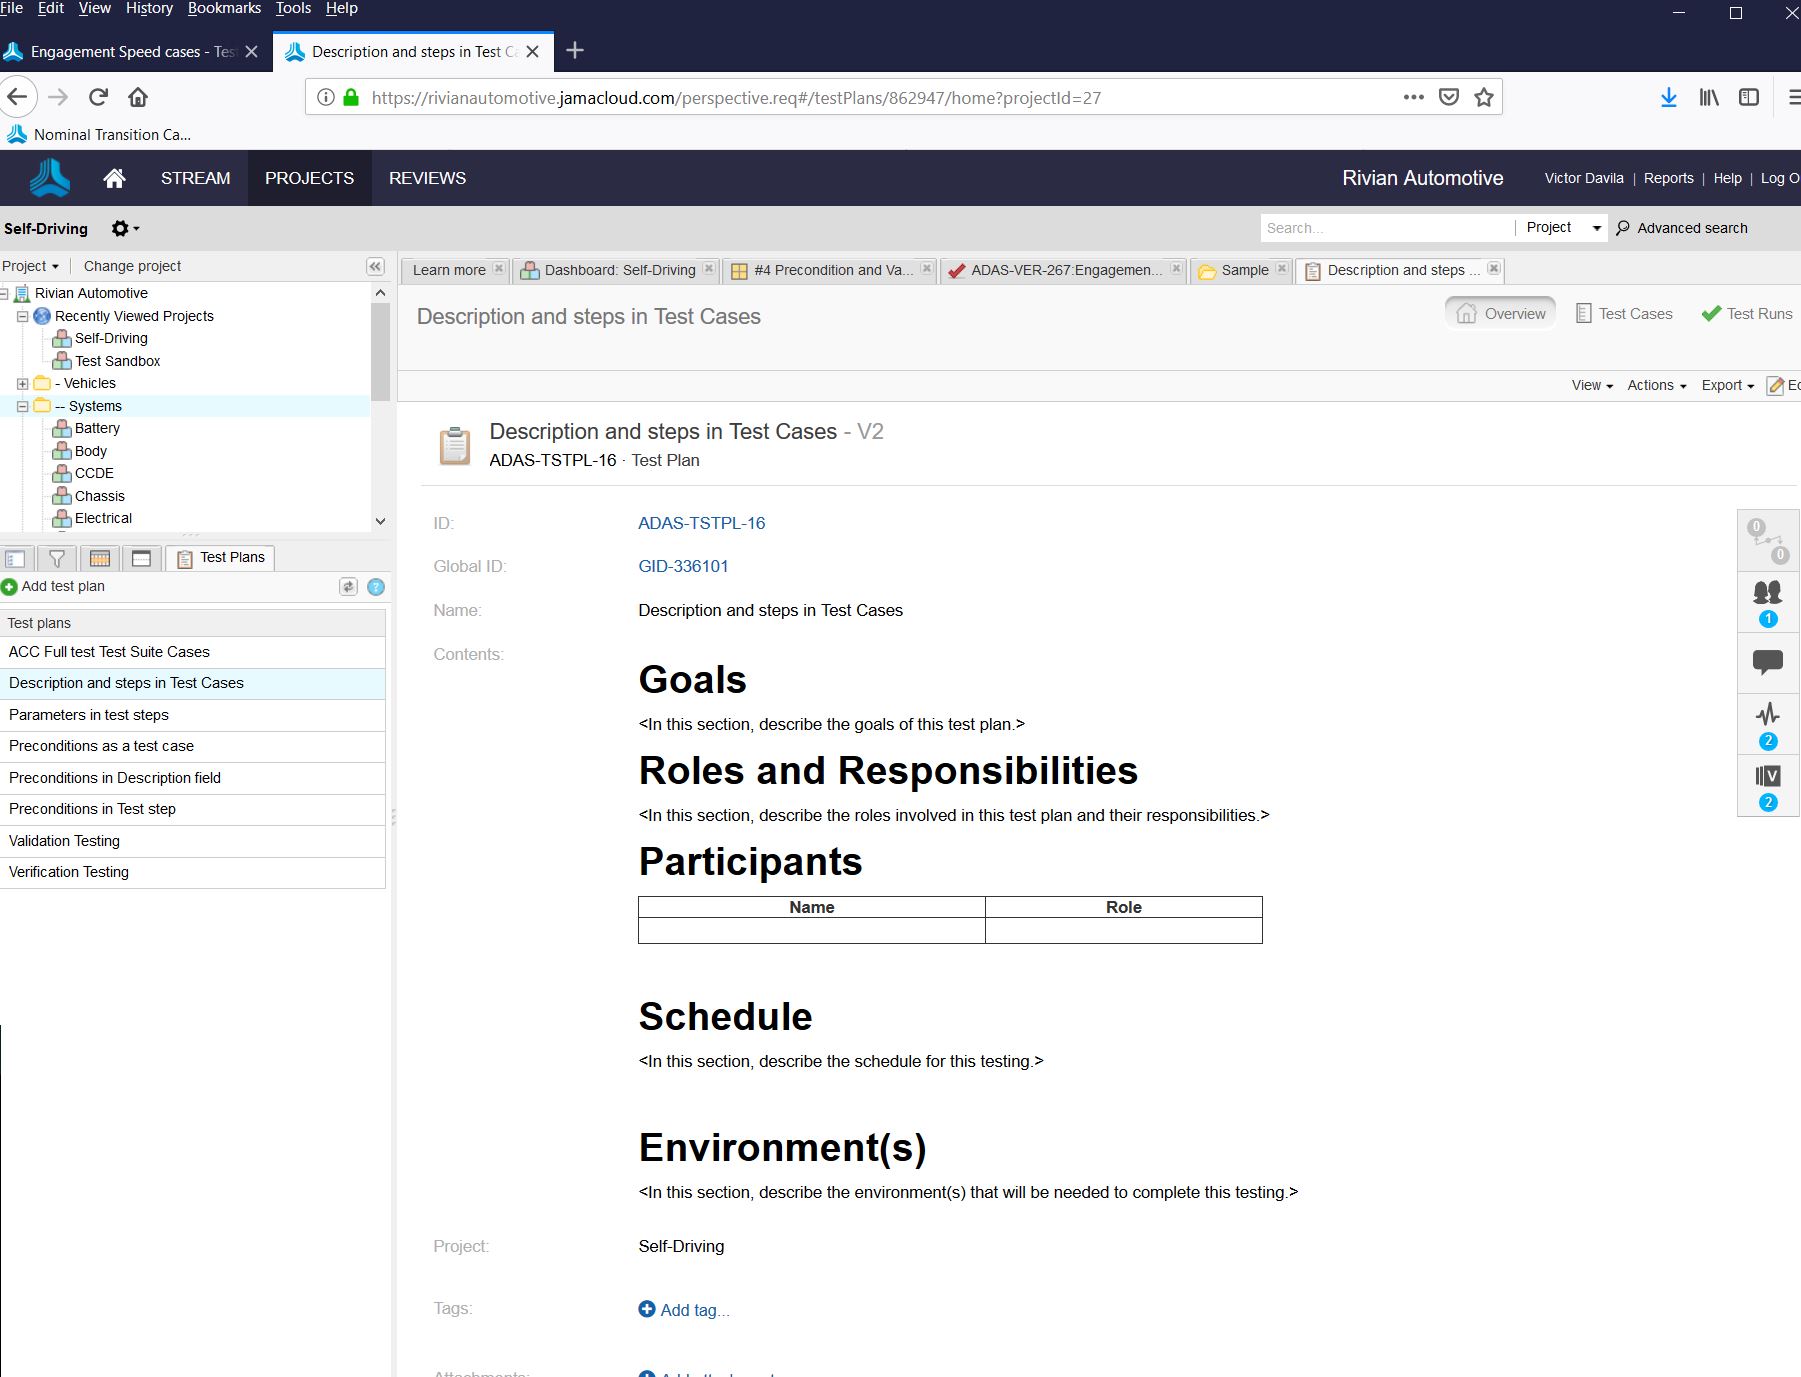Screen dimensions: 1801x1377
Task: Open relationships widget icon
Action: tap(1767, 541)
